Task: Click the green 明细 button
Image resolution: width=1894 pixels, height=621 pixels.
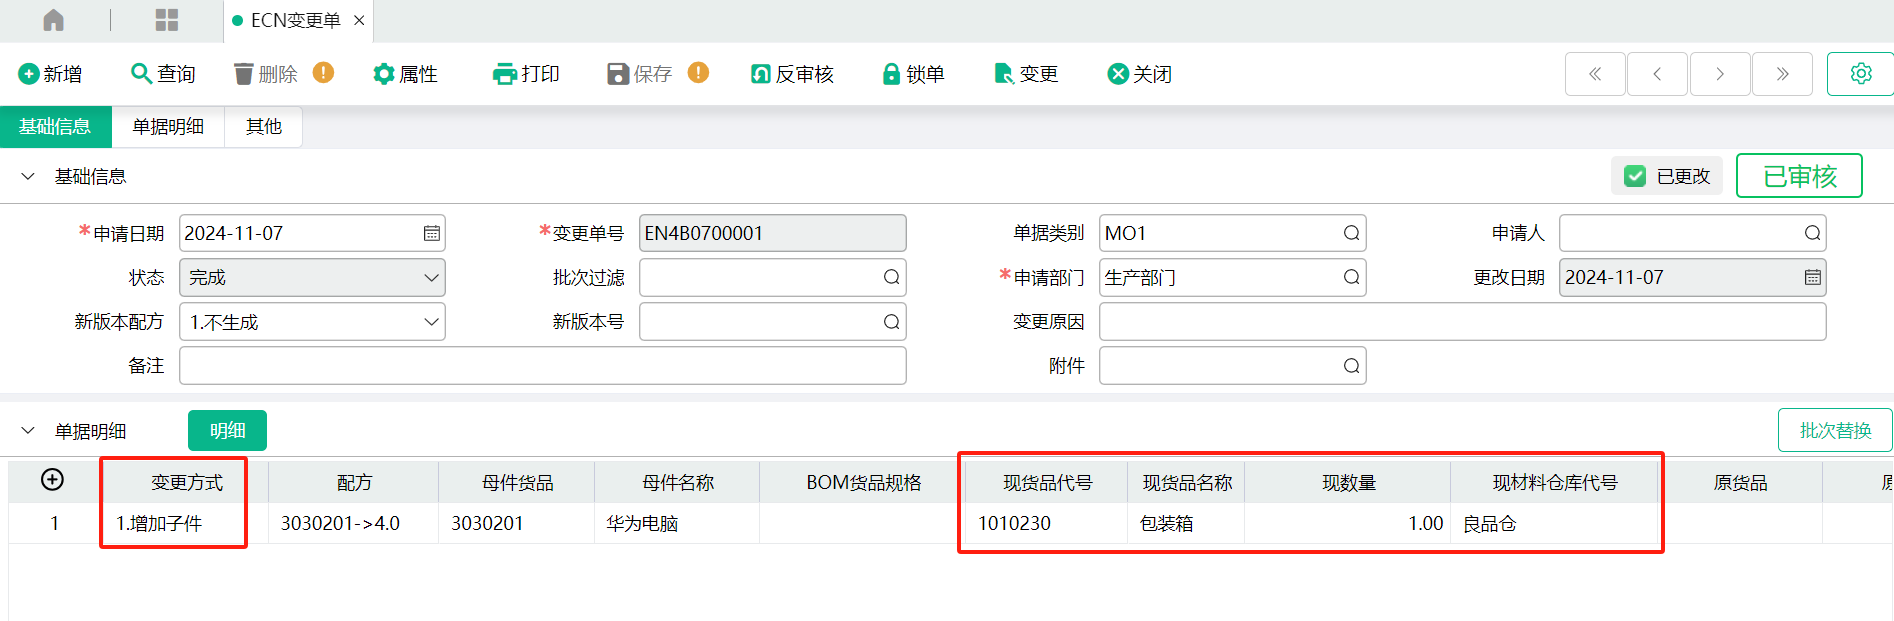Action: click(227, 430)
